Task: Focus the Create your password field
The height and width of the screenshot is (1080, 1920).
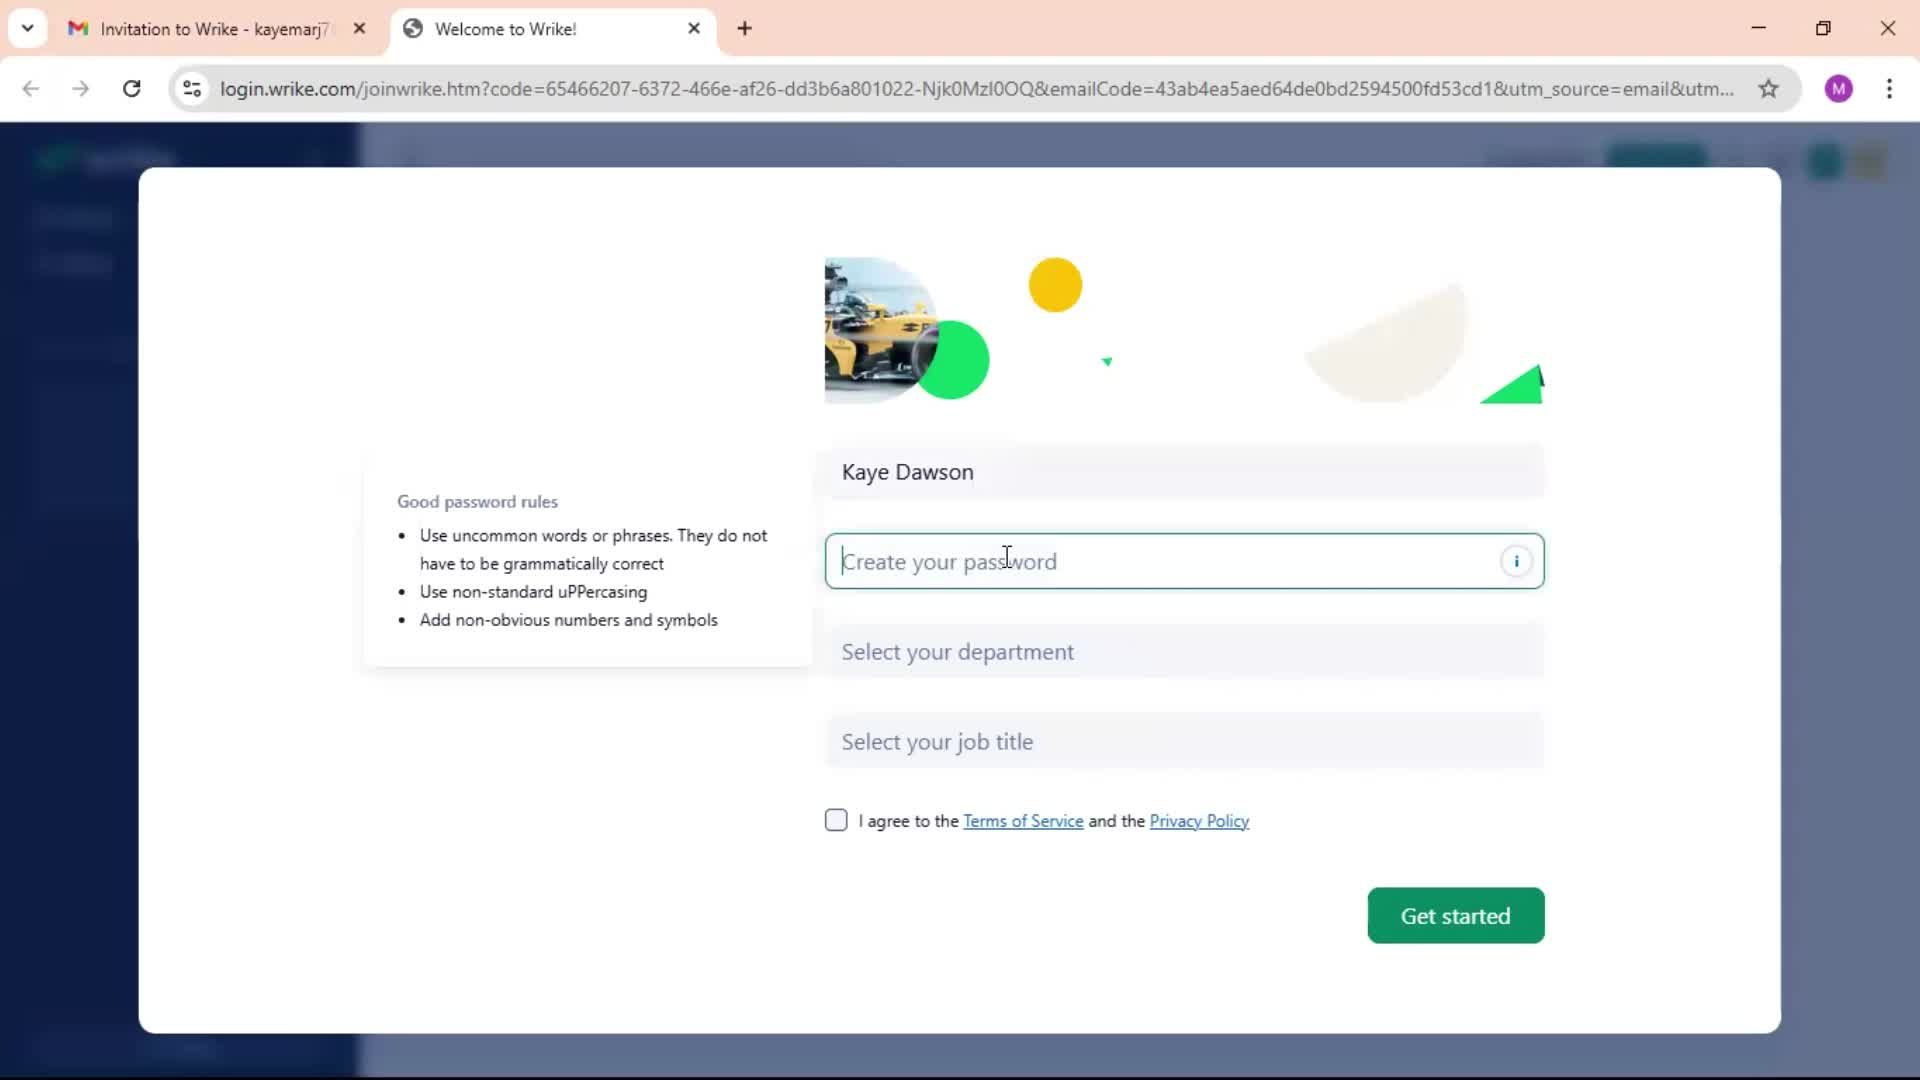Action: 1184,561
